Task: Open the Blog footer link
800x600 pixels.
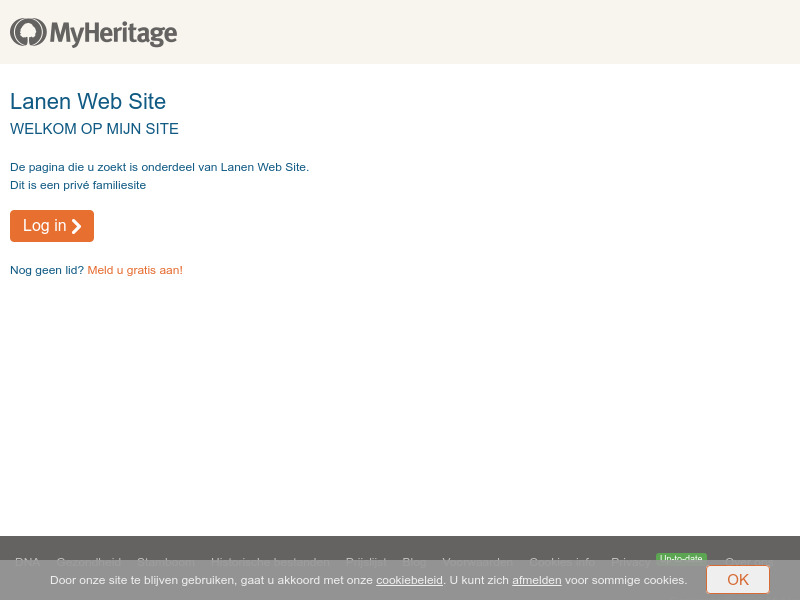Action: point(414,562)
